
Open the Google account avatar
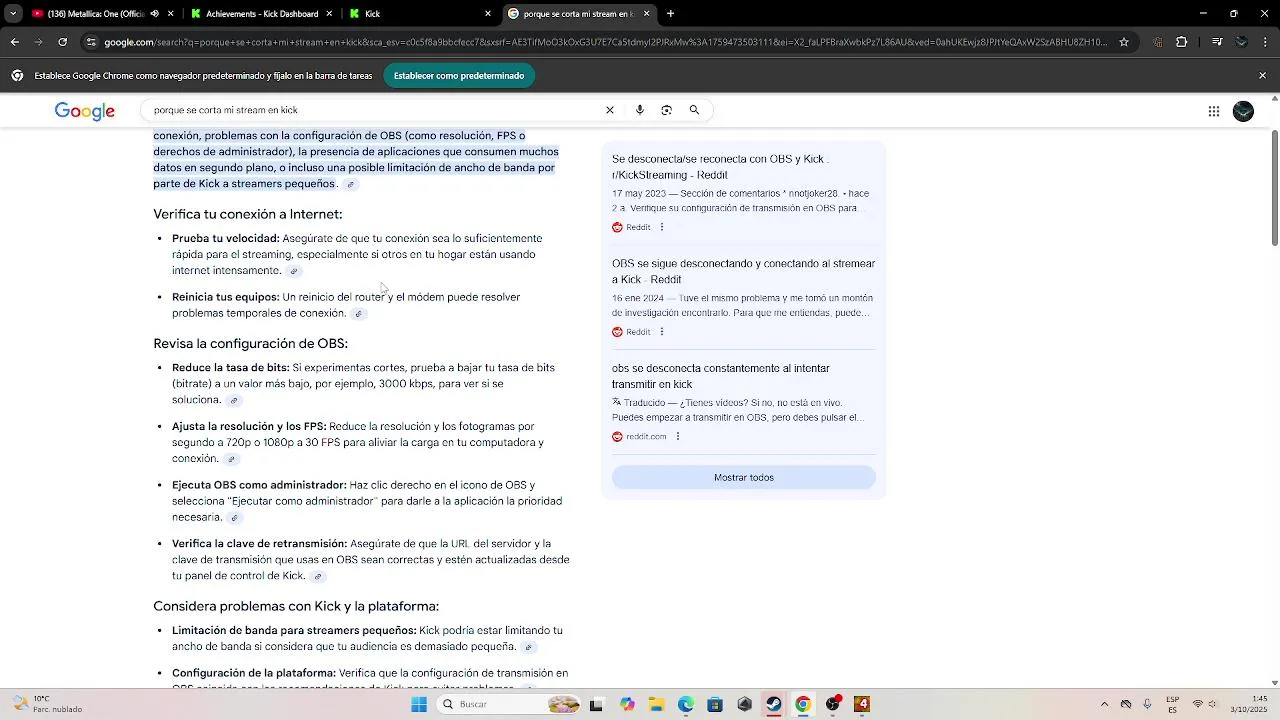[x=1243, y=111]
